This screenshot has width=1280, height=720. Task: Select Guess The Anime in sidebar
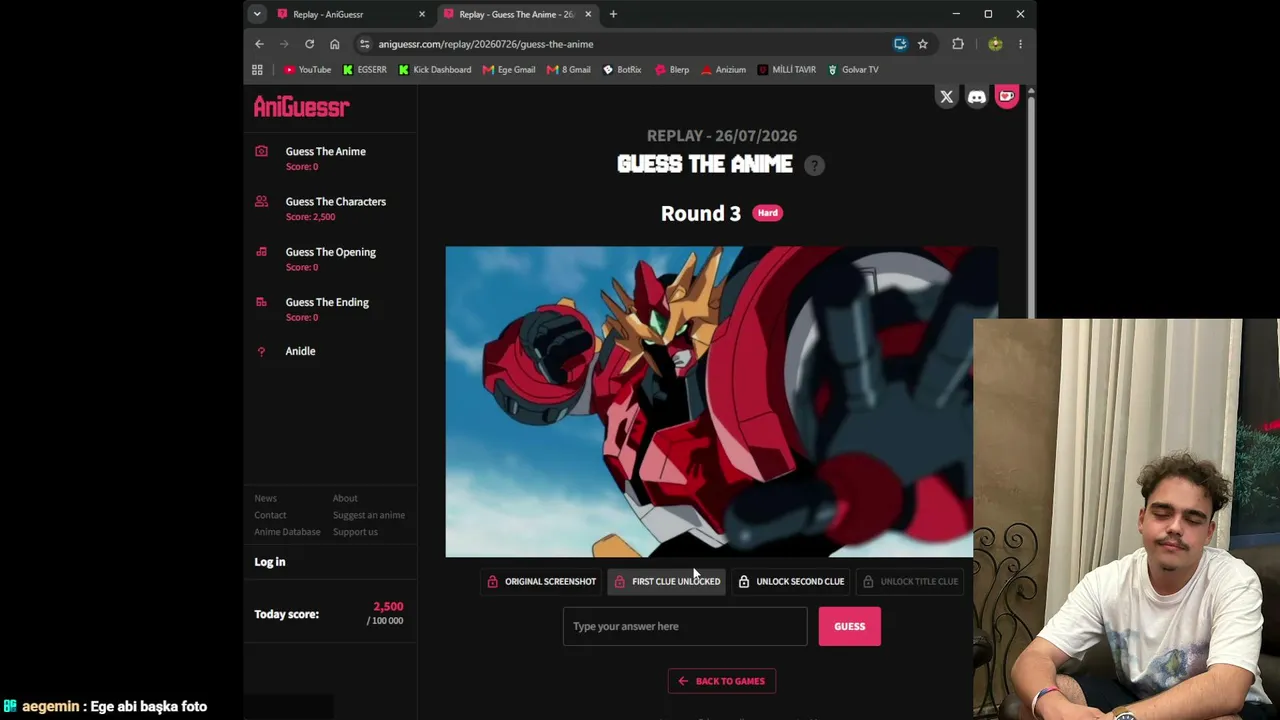click(x=326, y=152)
